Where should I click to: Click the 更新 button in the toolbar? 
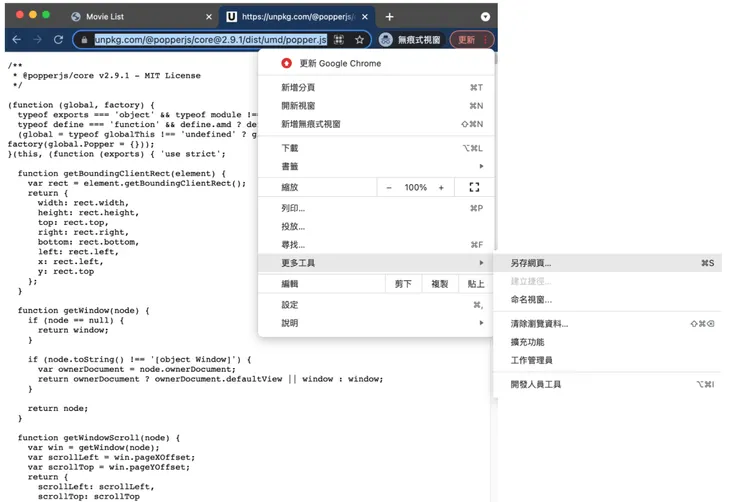pyautogui.click(x=466, y=40)
